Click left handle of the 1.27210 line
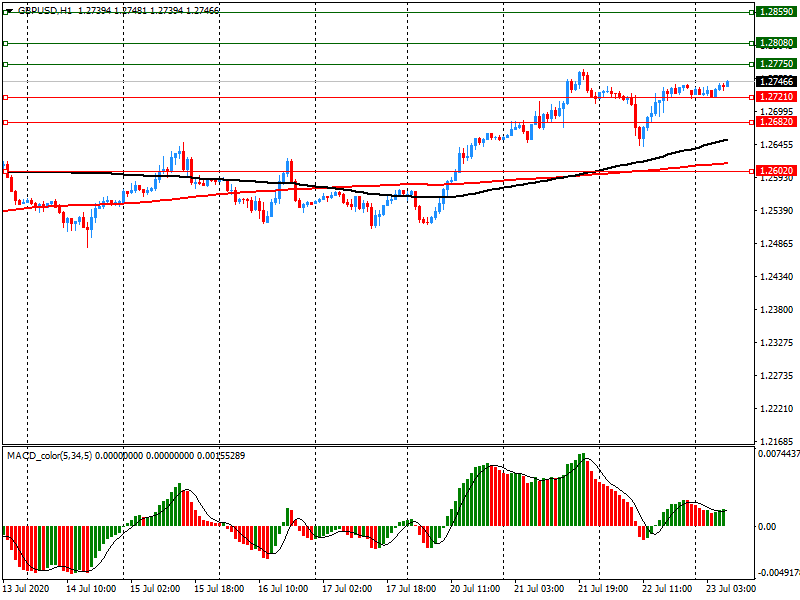Viewport: 800px width, 600px height. [5, 97]
